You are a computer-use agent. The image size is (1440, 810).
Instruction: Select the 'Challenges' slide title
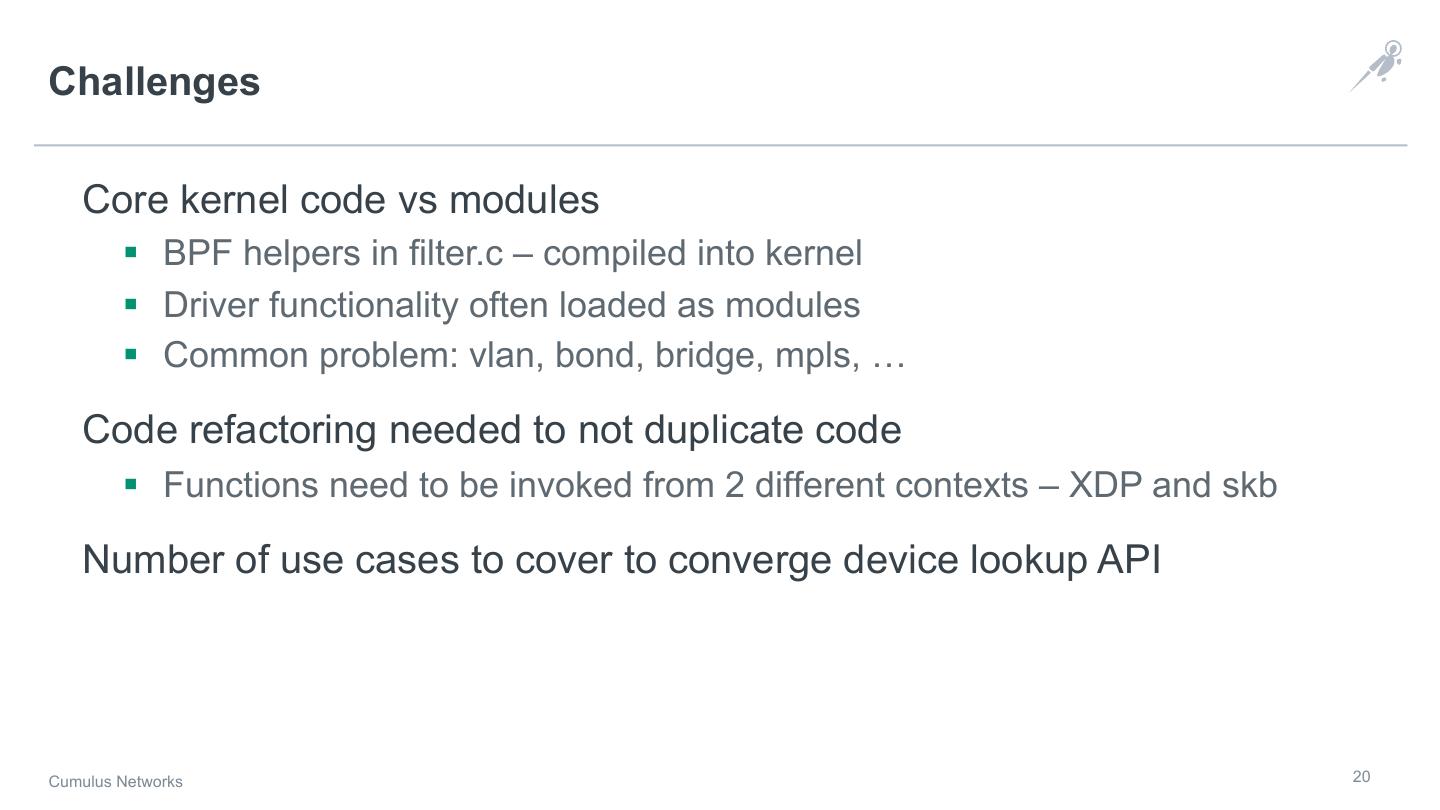(154, 82)
